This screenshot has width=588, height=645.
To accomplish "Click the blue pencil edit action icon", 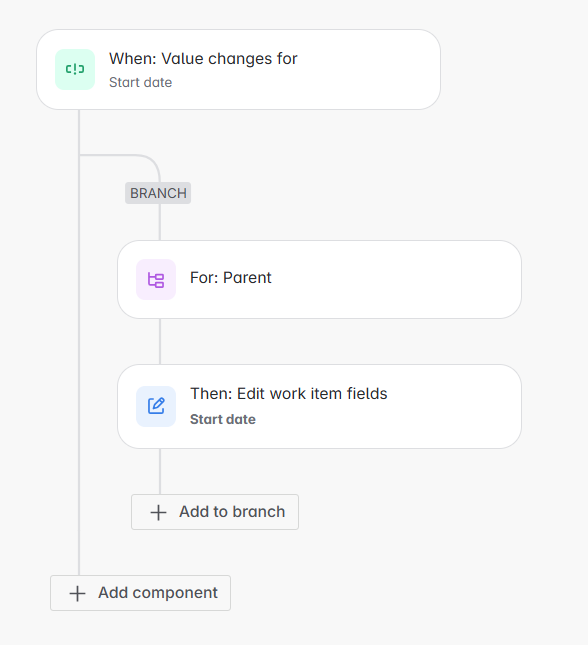I will (156, 406).
